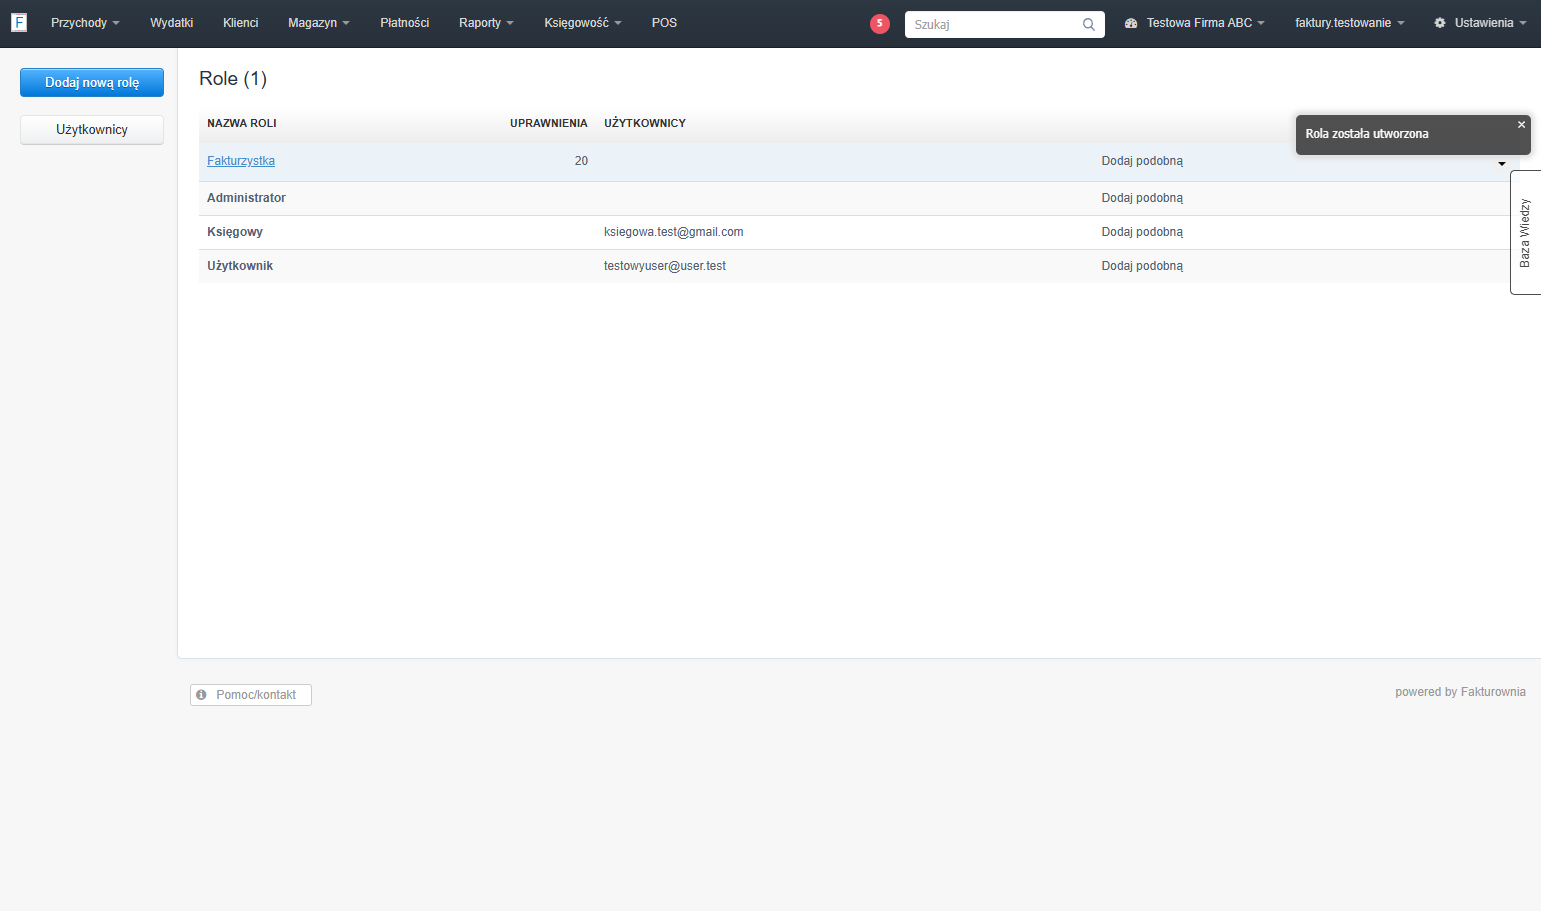Open the Baza Wiedzy side tab

[1525, 233]
